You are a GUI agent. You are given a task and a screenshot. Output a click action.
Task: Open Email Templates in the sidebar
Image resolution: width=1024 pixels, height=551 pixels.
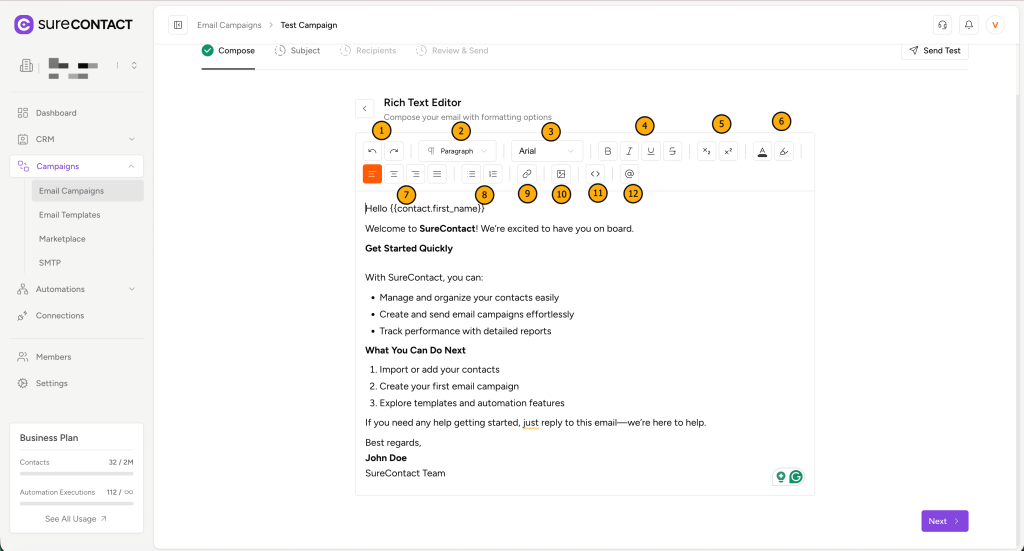click(x=88, y=215)
